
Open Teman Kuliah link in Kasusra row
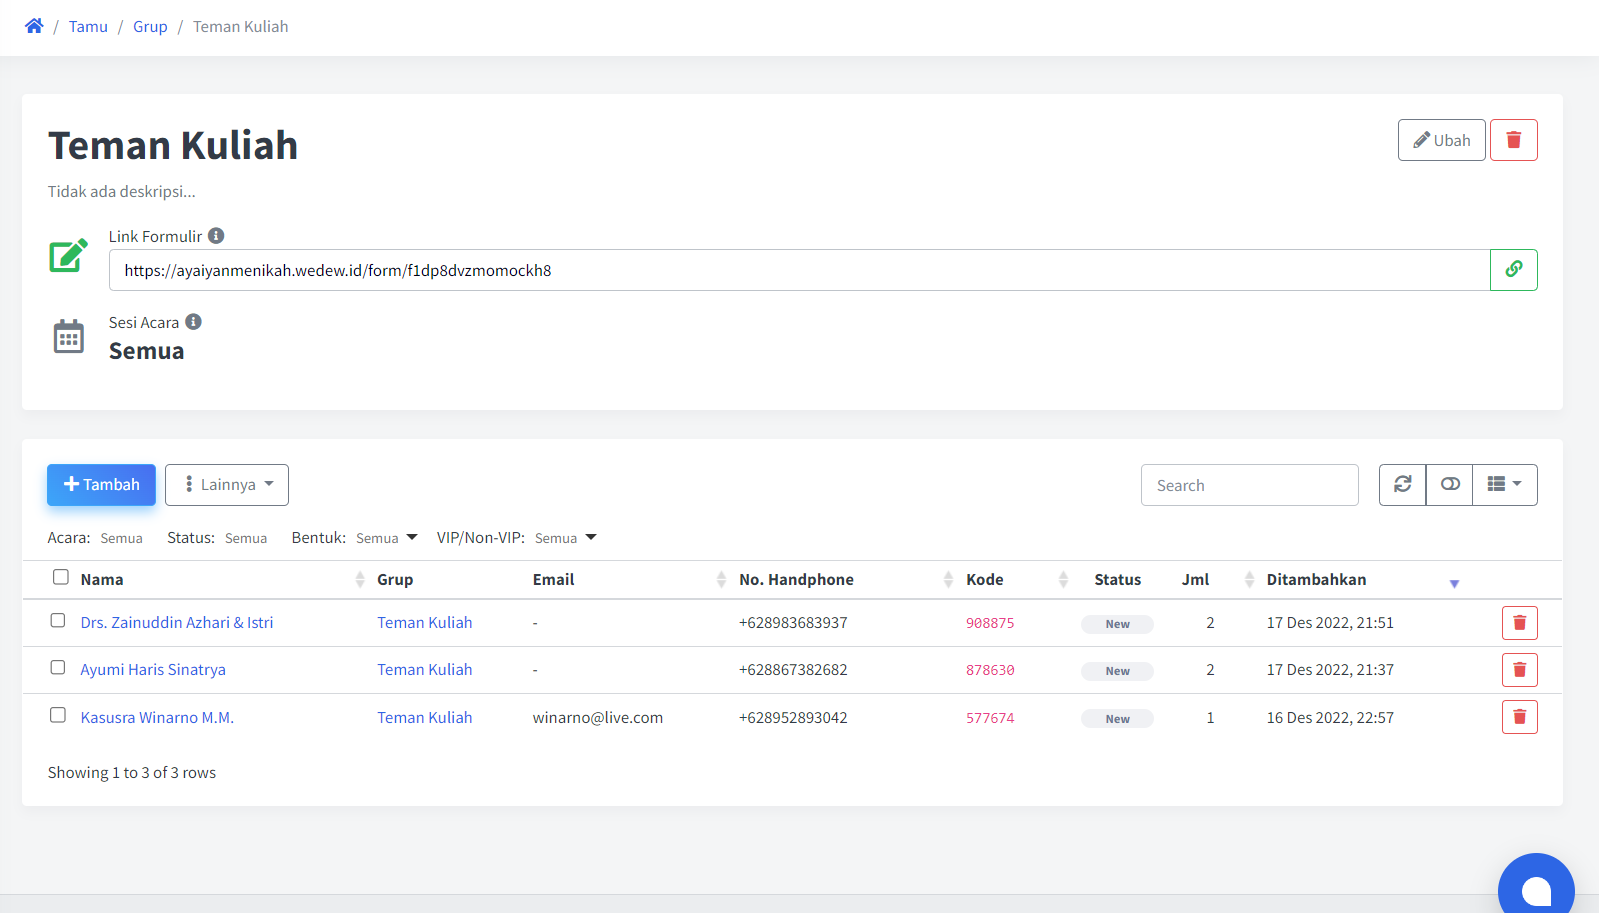(424, 718)
